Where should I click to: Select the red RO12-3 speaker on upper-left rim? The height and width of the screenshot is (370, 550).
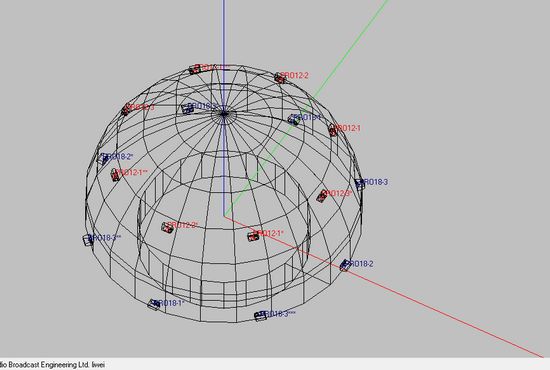125,110
